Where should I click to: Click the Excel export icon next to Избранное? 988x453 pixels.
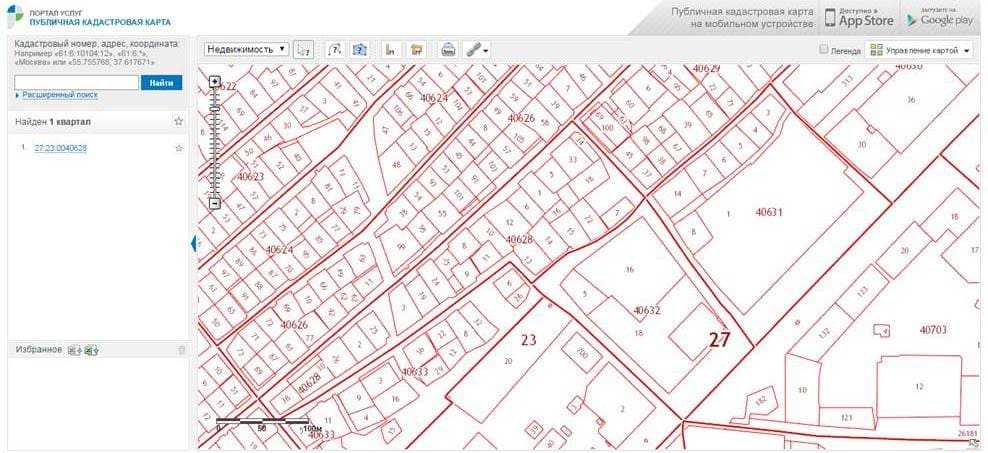click(x=91, y=350)
